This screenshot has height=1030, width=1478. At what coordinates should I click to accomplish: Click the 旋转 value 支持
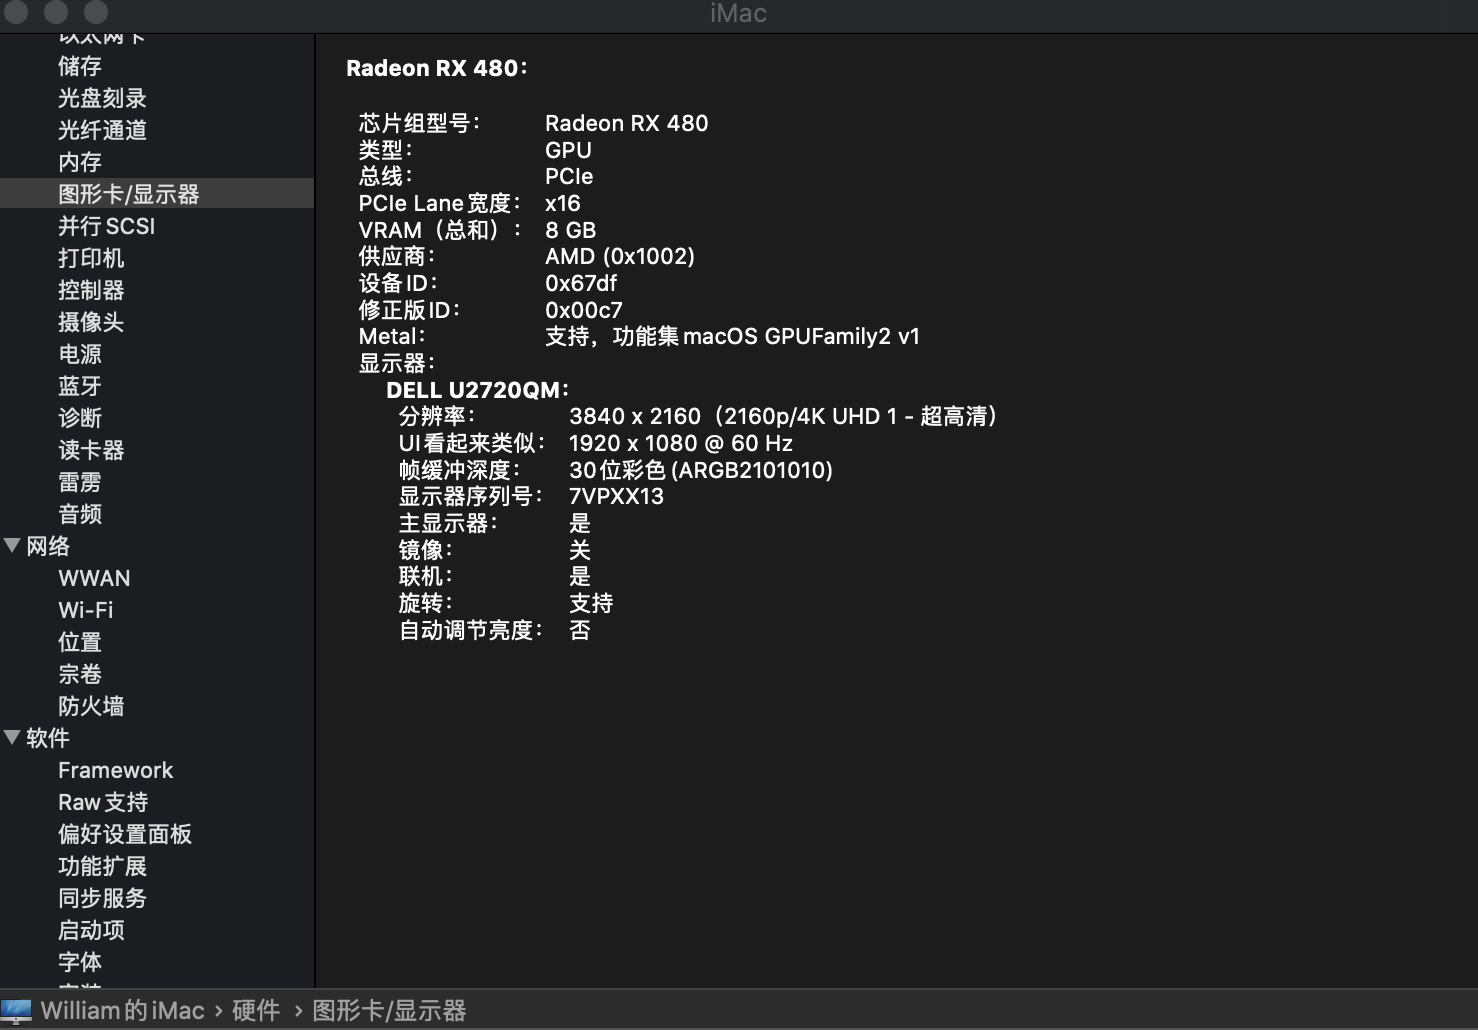point(591,603)
